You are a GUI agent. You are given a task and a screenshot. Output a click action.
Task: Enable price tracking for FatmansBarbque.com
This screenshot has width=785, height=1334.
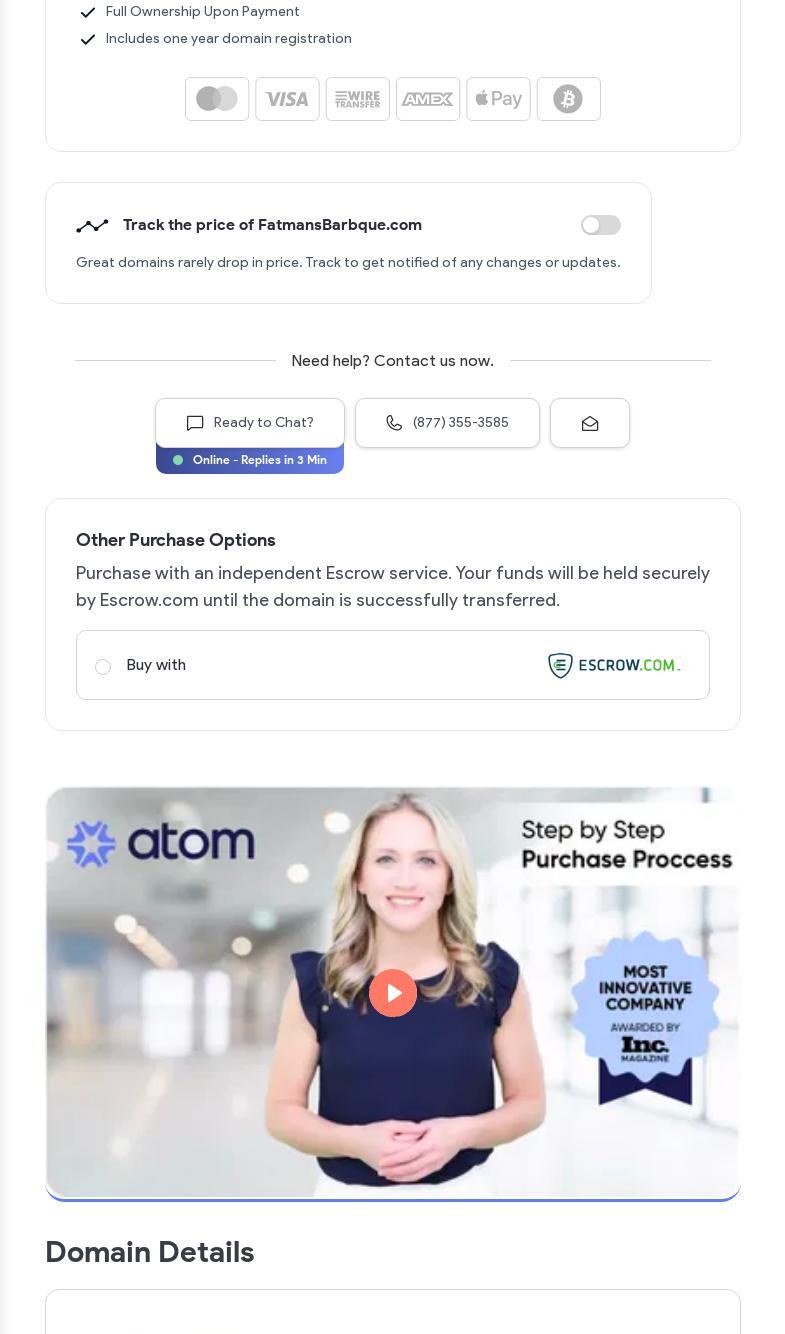coord(601,225)
